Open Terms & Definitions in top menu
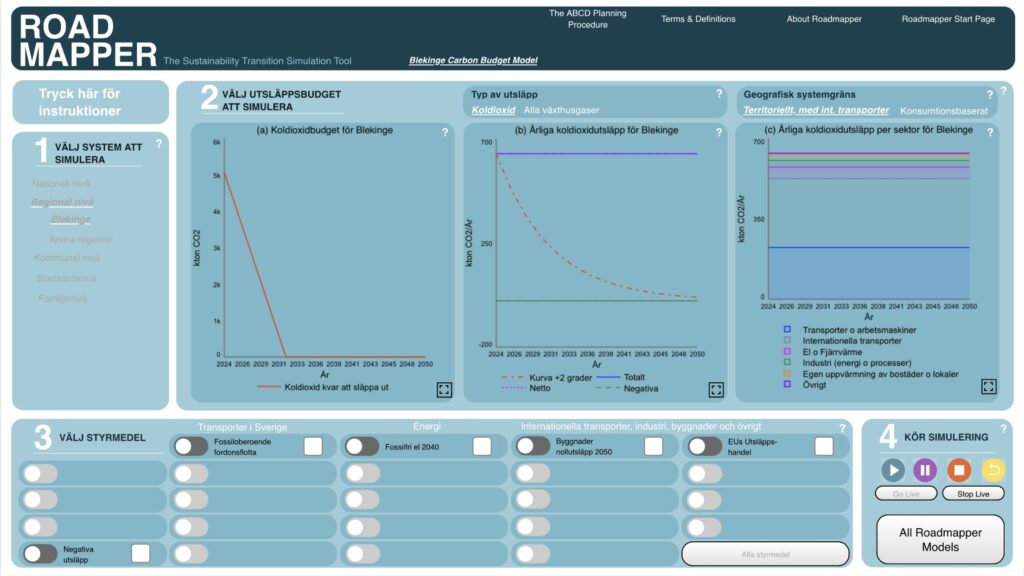1024x576 pixels. (x=698, y=19)
